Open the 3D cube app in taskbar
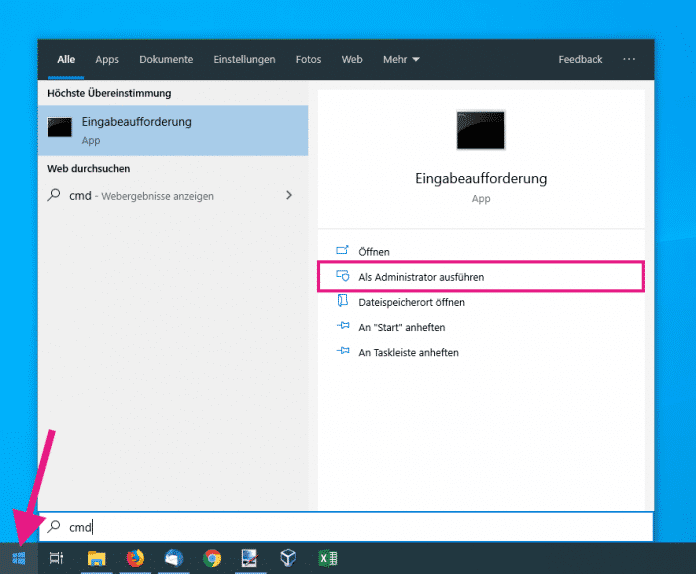 (288, 558)
